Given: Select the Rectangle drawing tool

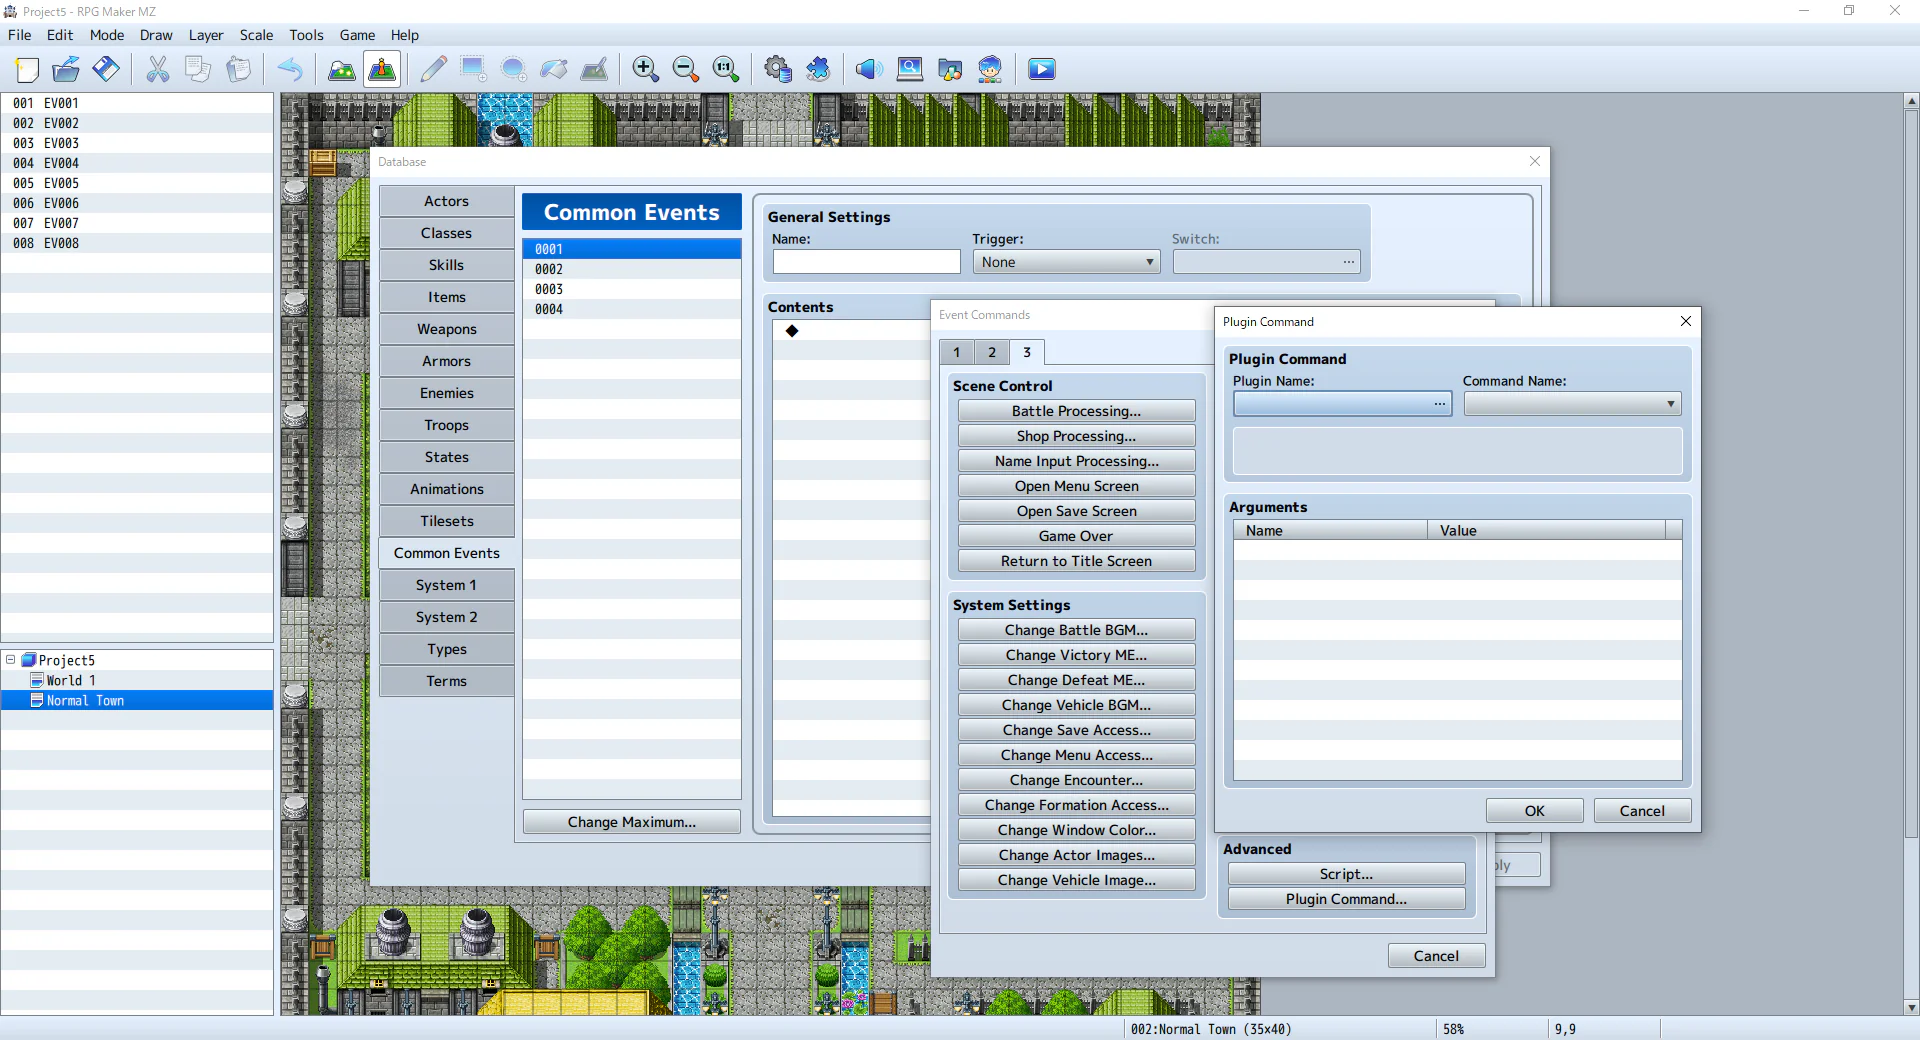Looking at the screenshot, I should click(x=474, y=69).
